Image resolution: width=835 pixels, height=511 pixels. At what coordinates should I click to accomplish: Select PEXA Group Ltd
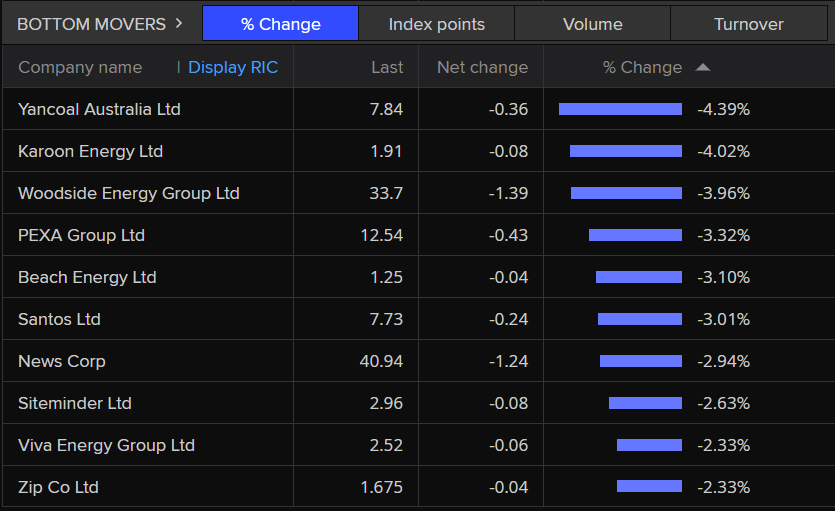tap(81, 235)
